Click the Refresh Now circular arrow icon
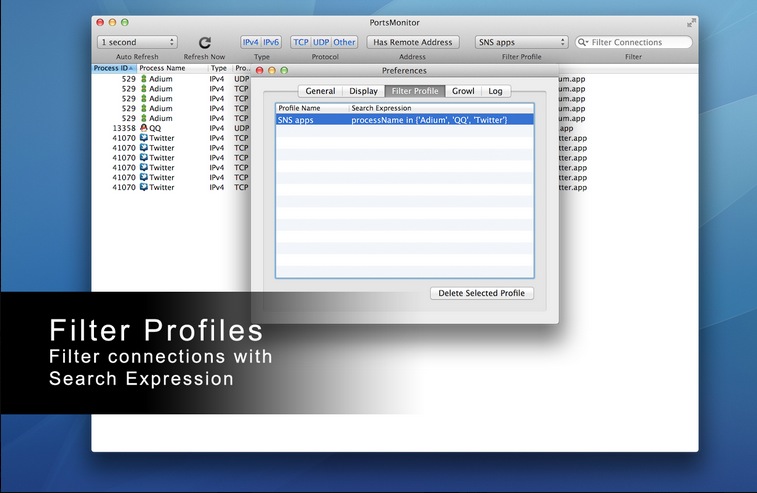The width and height of the screenshot is (757, 493). pos(205,43)
